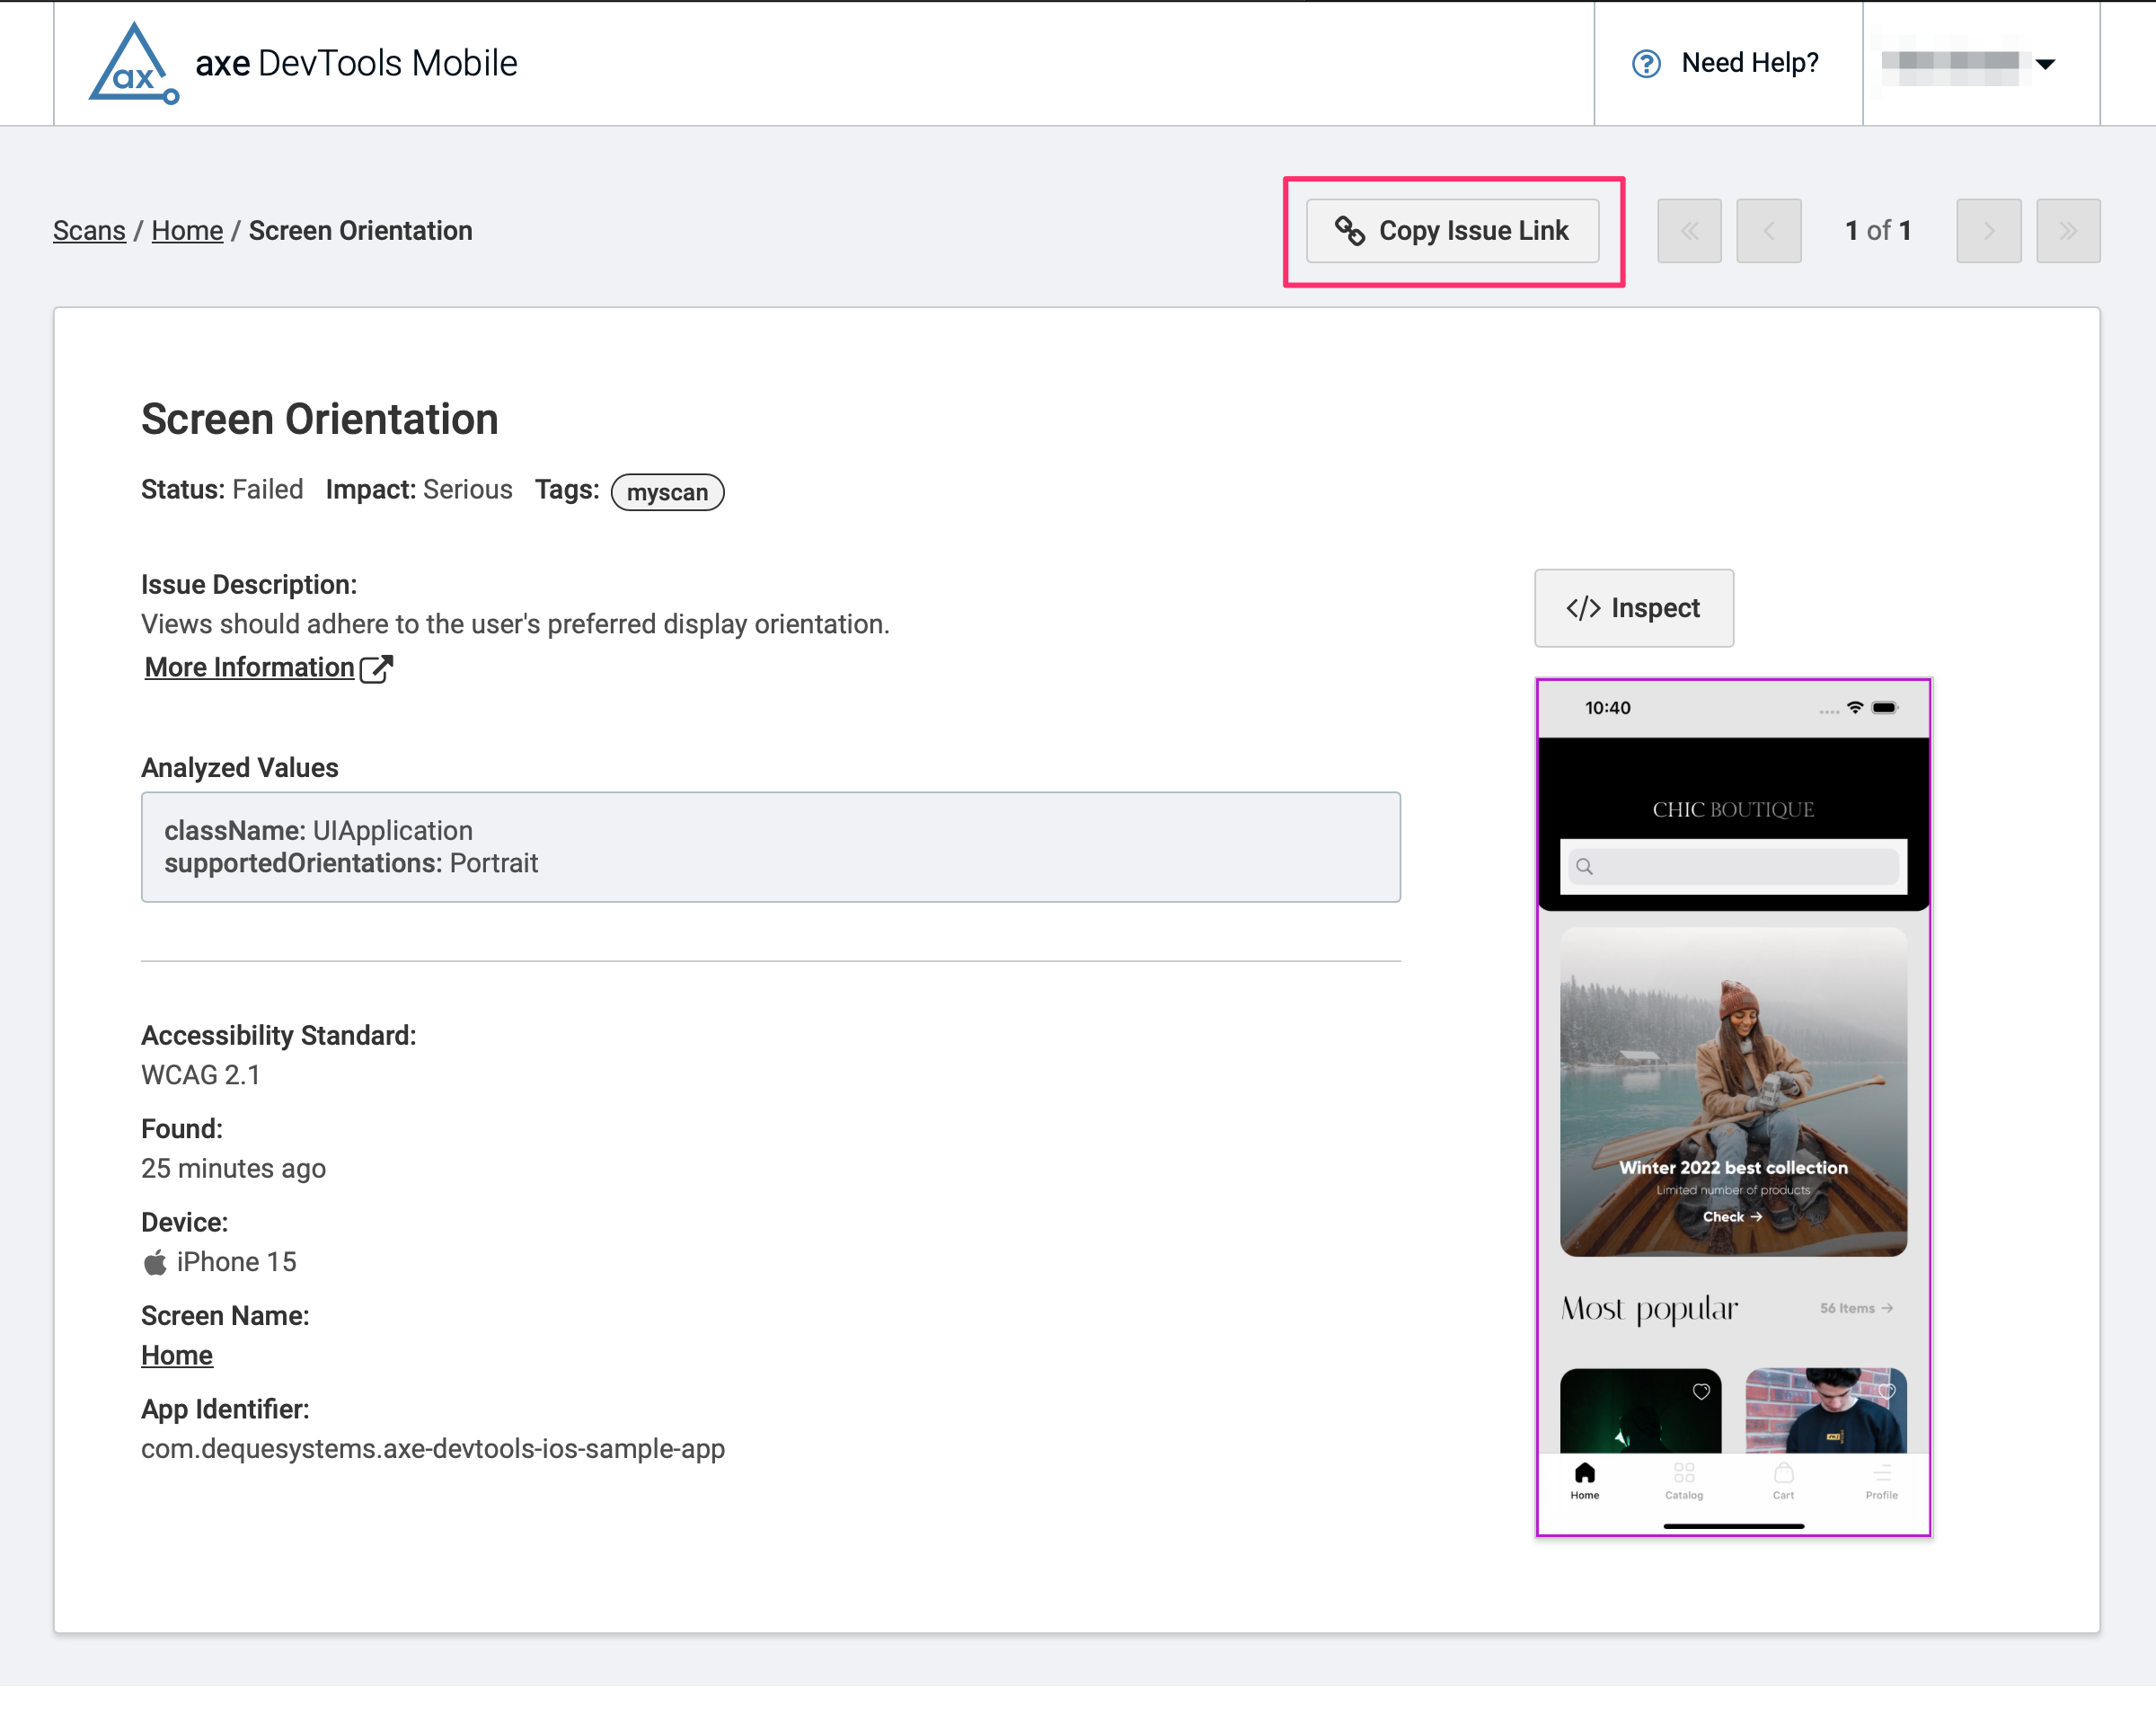2156x1723 pixels.
Task: Toggle the heart favorite on the green hoodie photo
Action: click(x=1703, y=1391)
